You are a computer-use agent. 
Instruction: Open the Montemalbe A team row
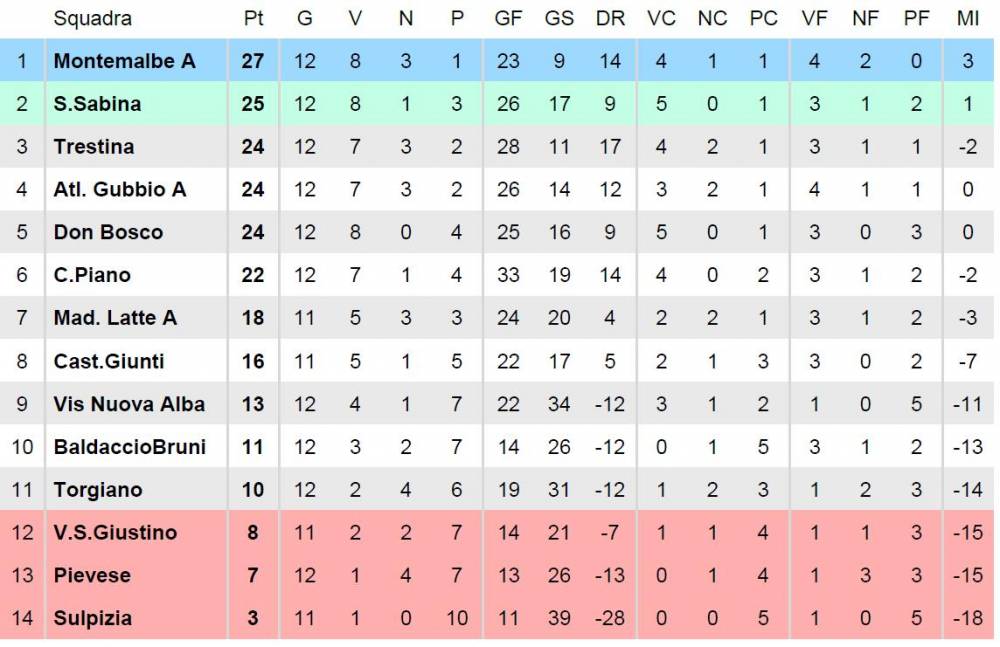(497, 61)
